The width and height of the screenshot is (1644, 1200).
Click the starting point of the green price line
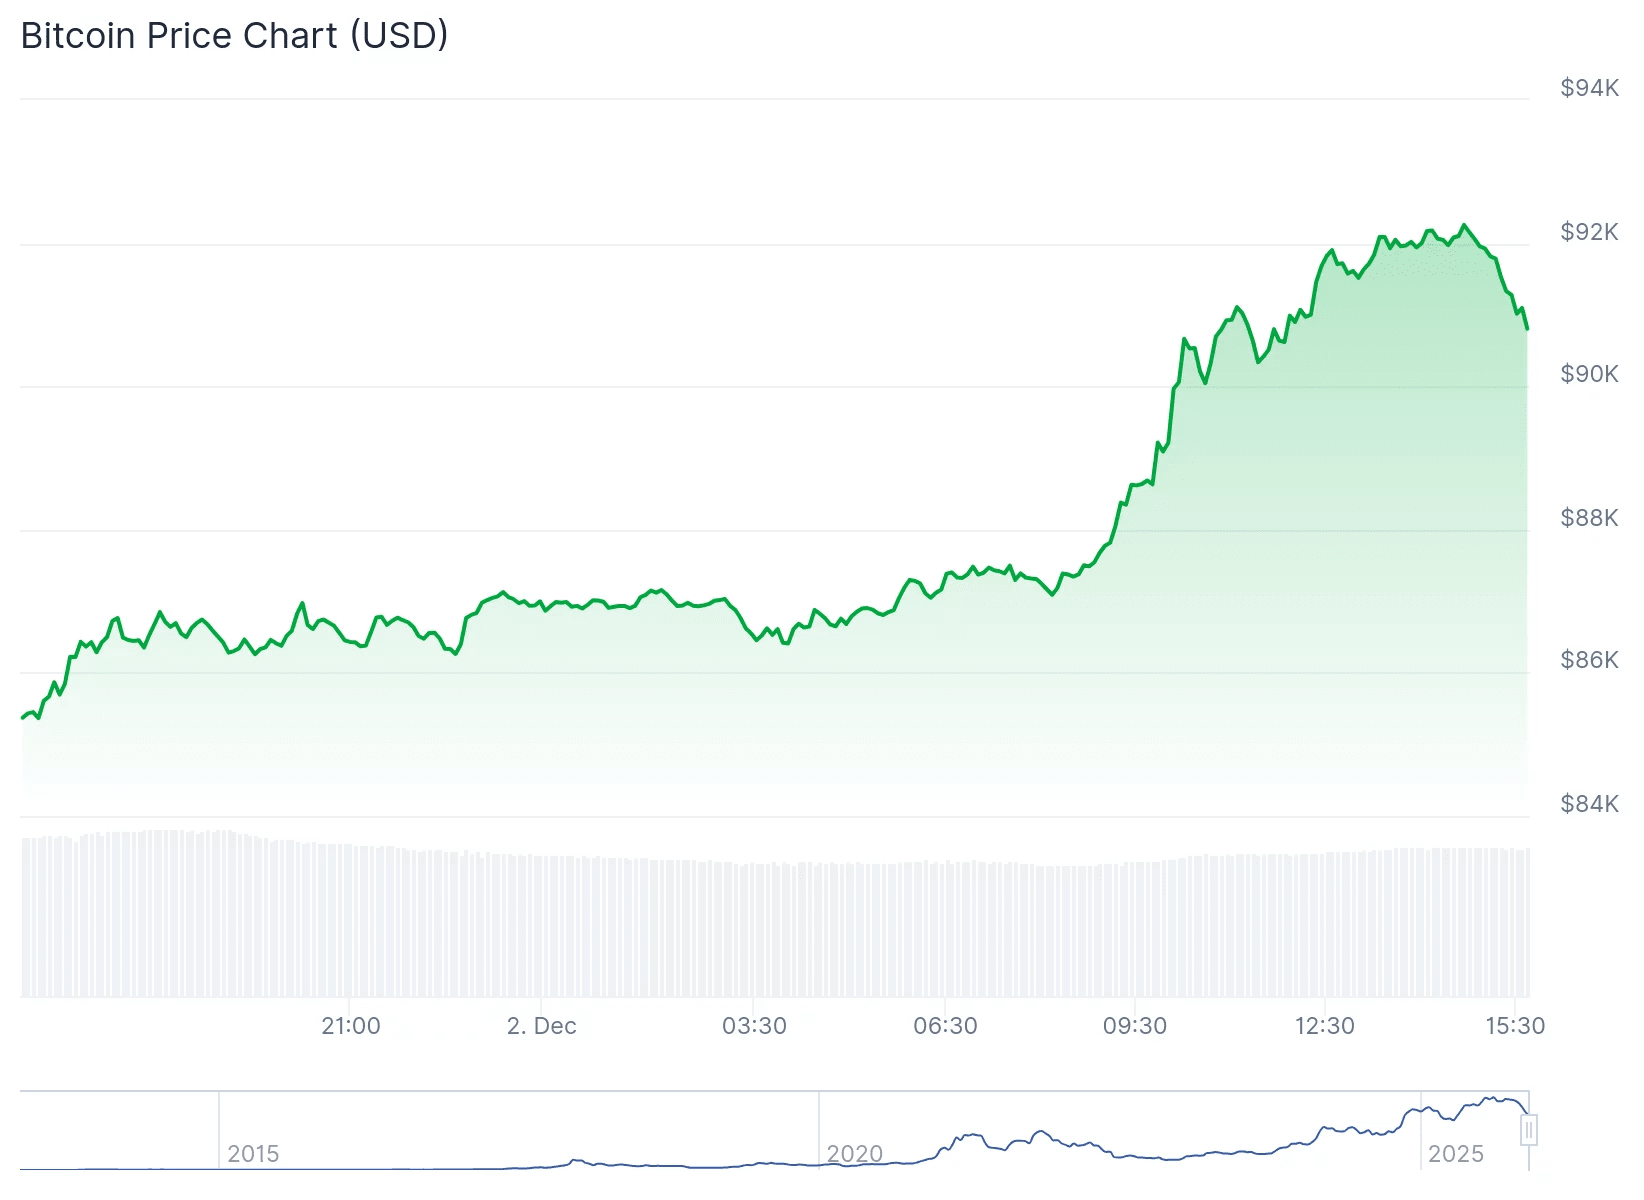pyautogui.click(x=22, y=718)
